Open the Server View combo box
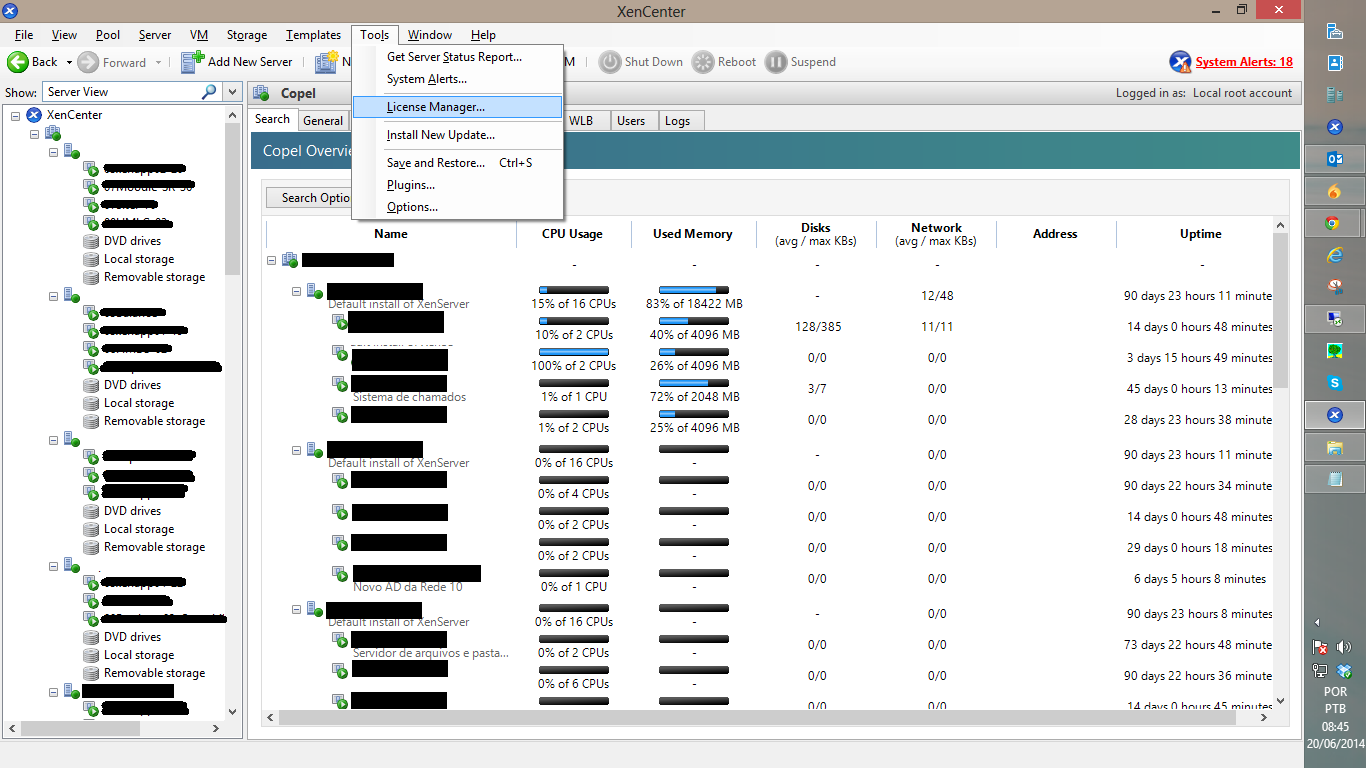Image resolution: width=1366 pixels, height=768 pixels. point(131,92)
